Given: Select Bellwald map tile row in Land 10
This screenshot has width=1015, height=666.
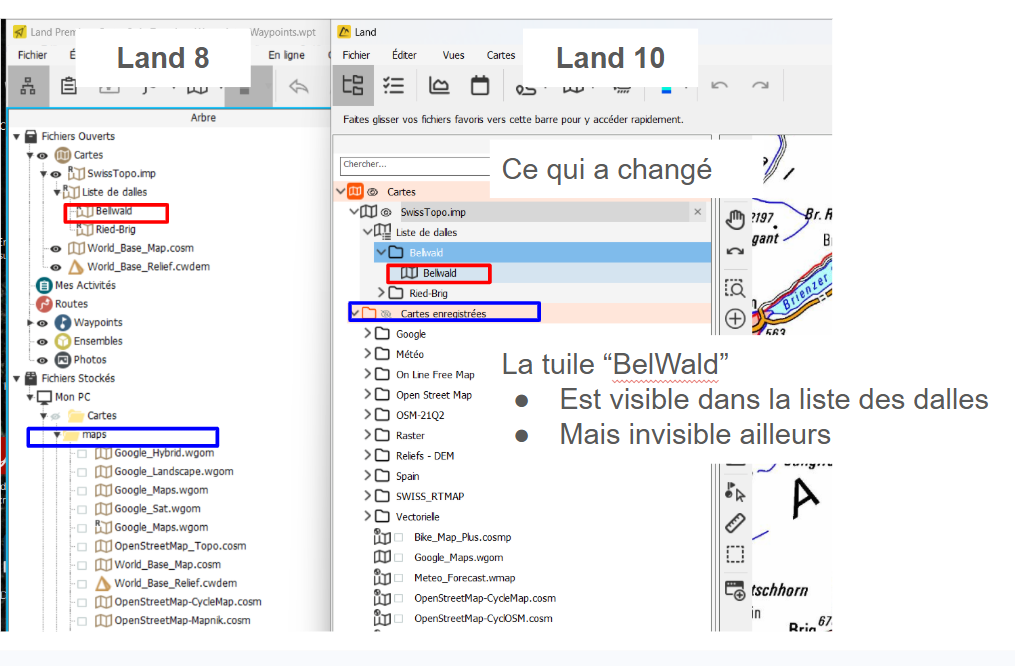Looking at the screenshot, I should point(439,273).
